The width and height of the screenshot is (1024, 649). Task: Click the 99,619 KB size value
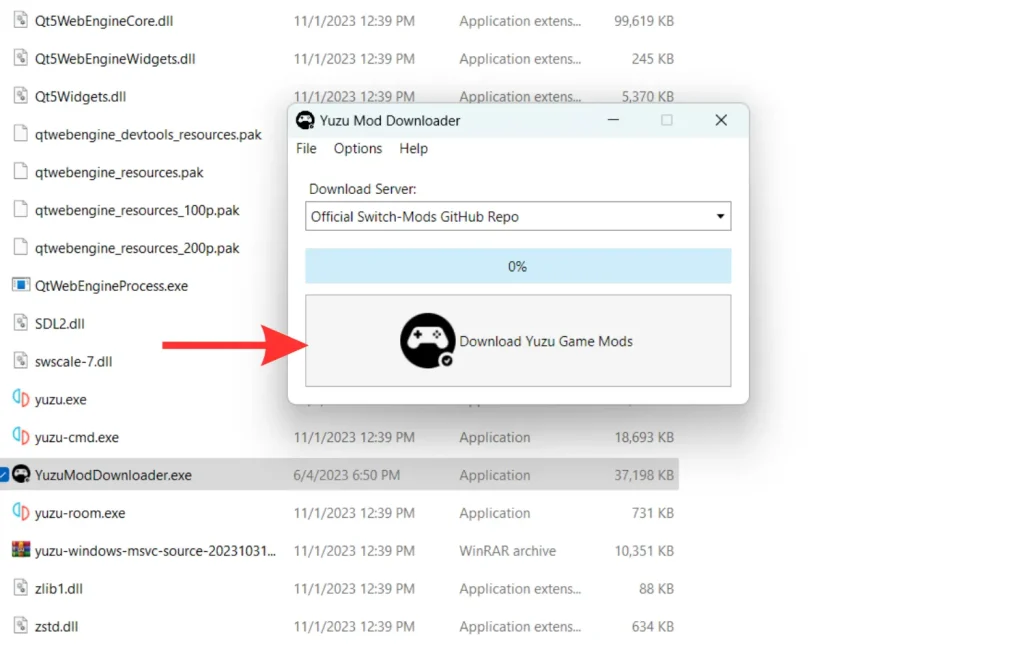tap(644, 21)
